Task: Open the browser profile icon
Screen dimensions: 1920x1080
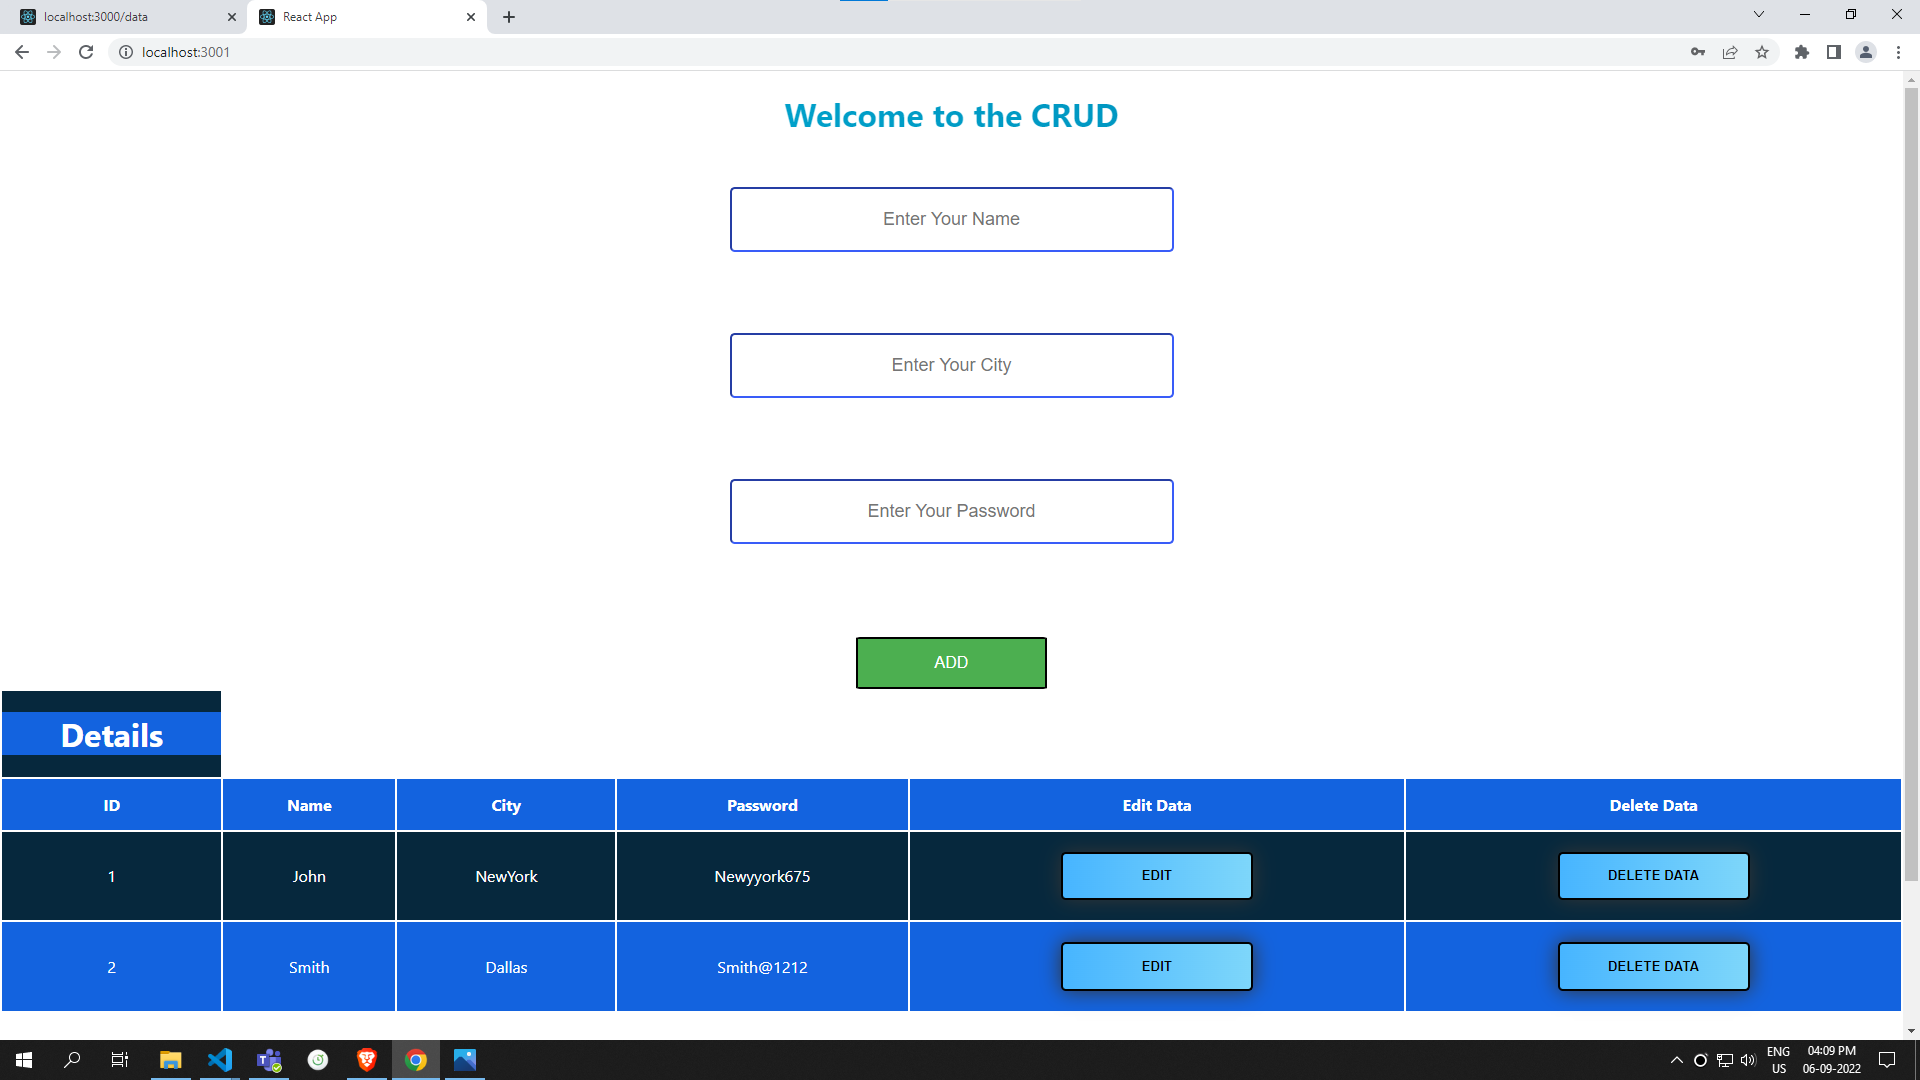Action: 1867,52
